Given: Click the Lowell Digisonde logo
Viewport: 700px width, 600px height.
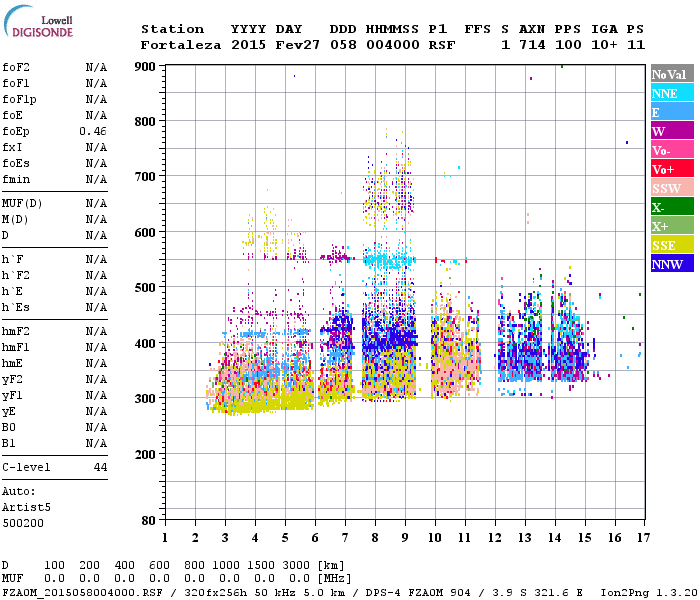Looking at the screenshot, I should (x=38, y=21).
